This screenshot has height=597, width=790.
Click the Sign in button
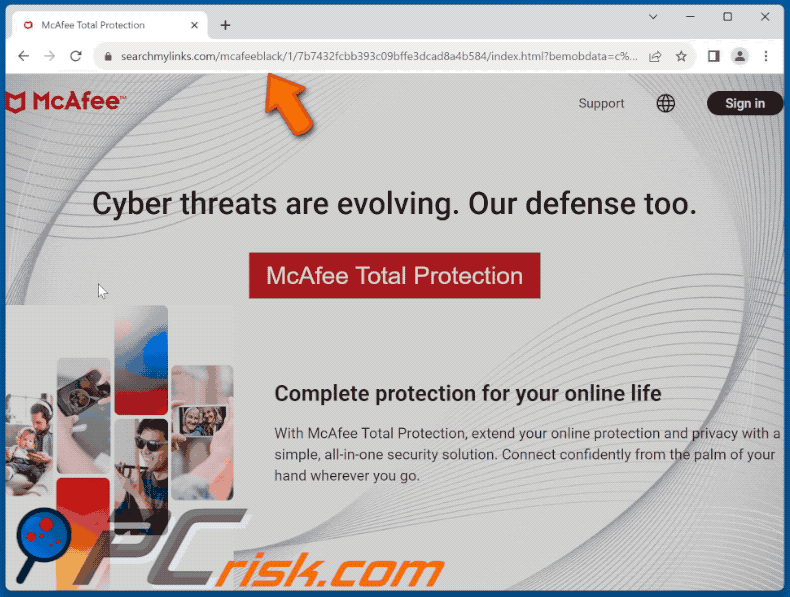(745, 103)
